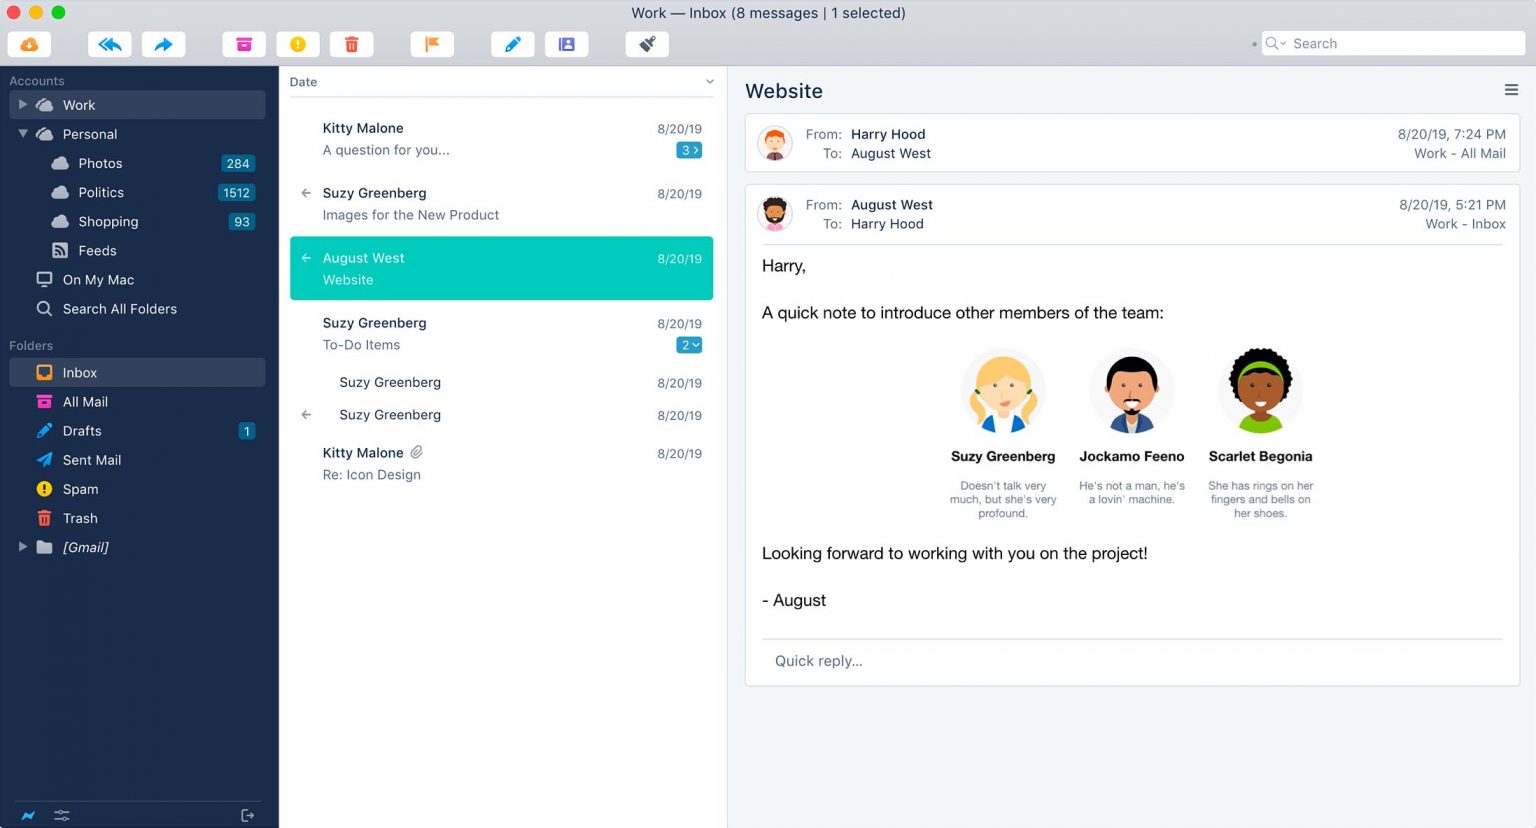Open the message options menu on the right
This screenshot has height=828, width=1536.
pyautogui.click(x=1511, y=89)
